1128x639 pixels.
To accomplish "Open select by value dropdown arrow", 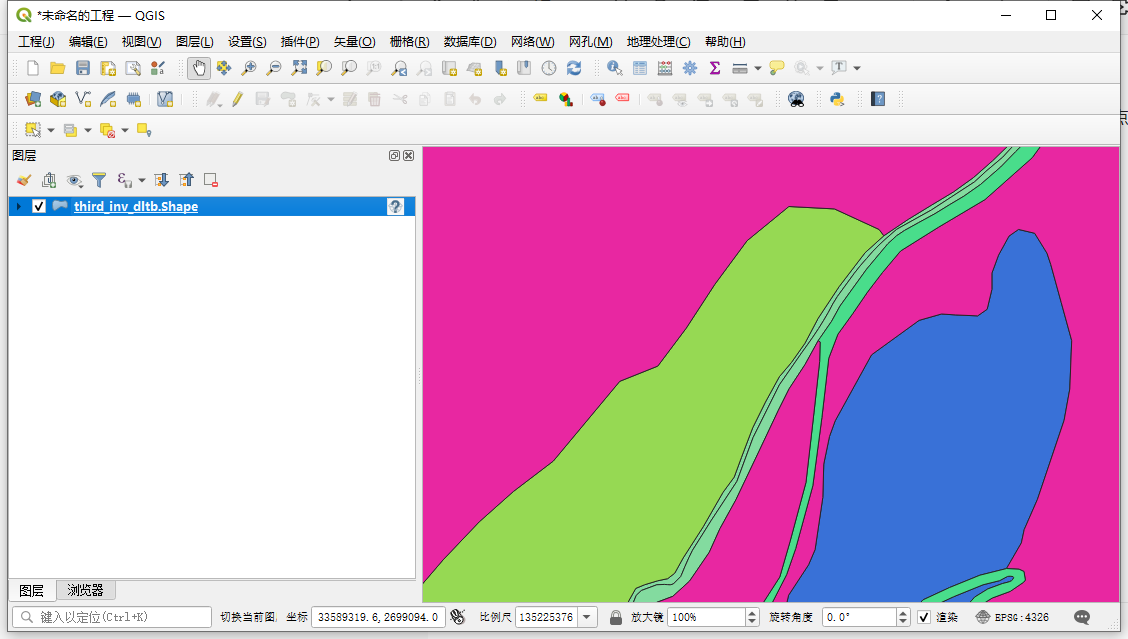I will (x=88, y=130).
